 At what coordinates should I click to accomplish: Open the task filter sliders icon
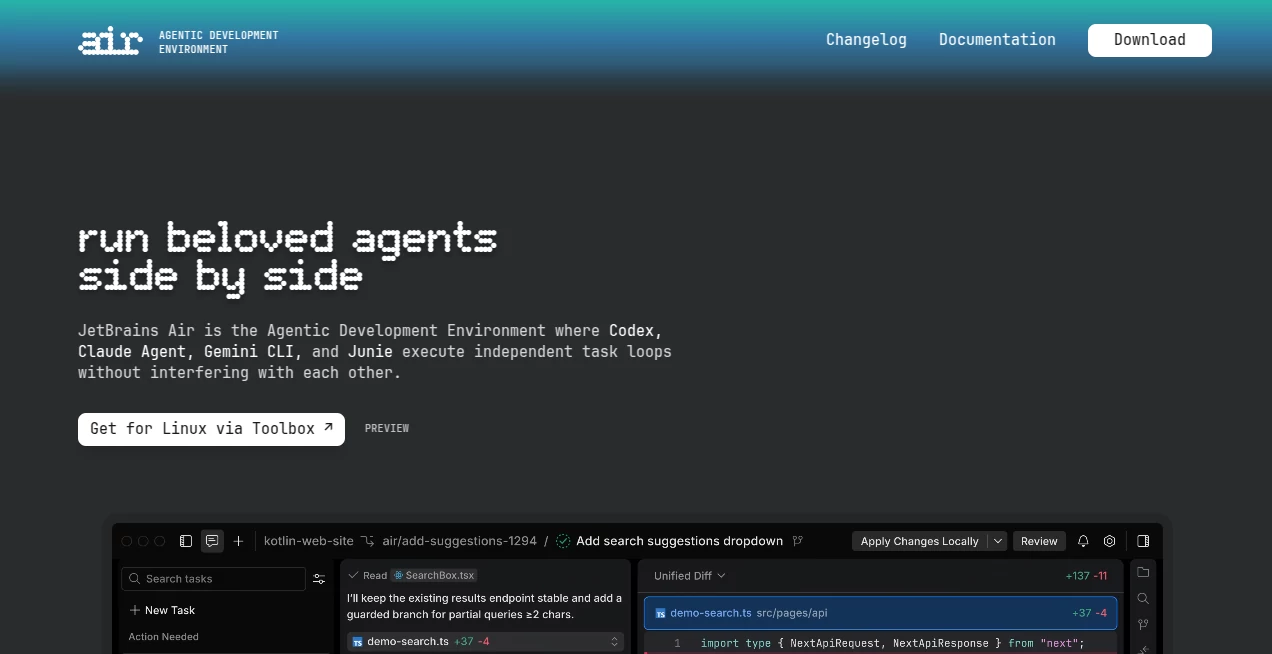click(x=319, y=579)
